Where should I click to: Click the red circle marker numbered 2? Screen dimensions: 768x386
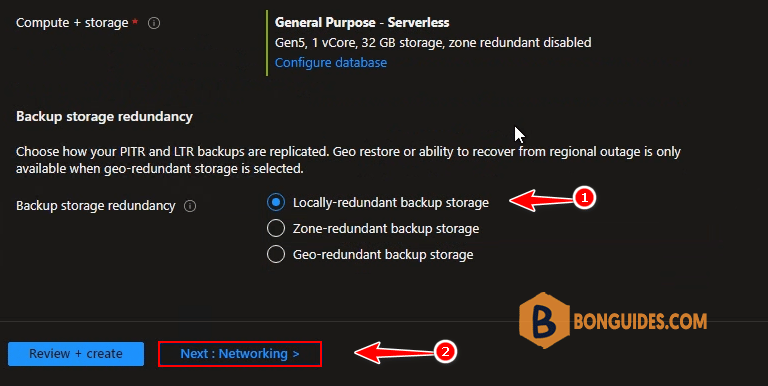[445, 351]
